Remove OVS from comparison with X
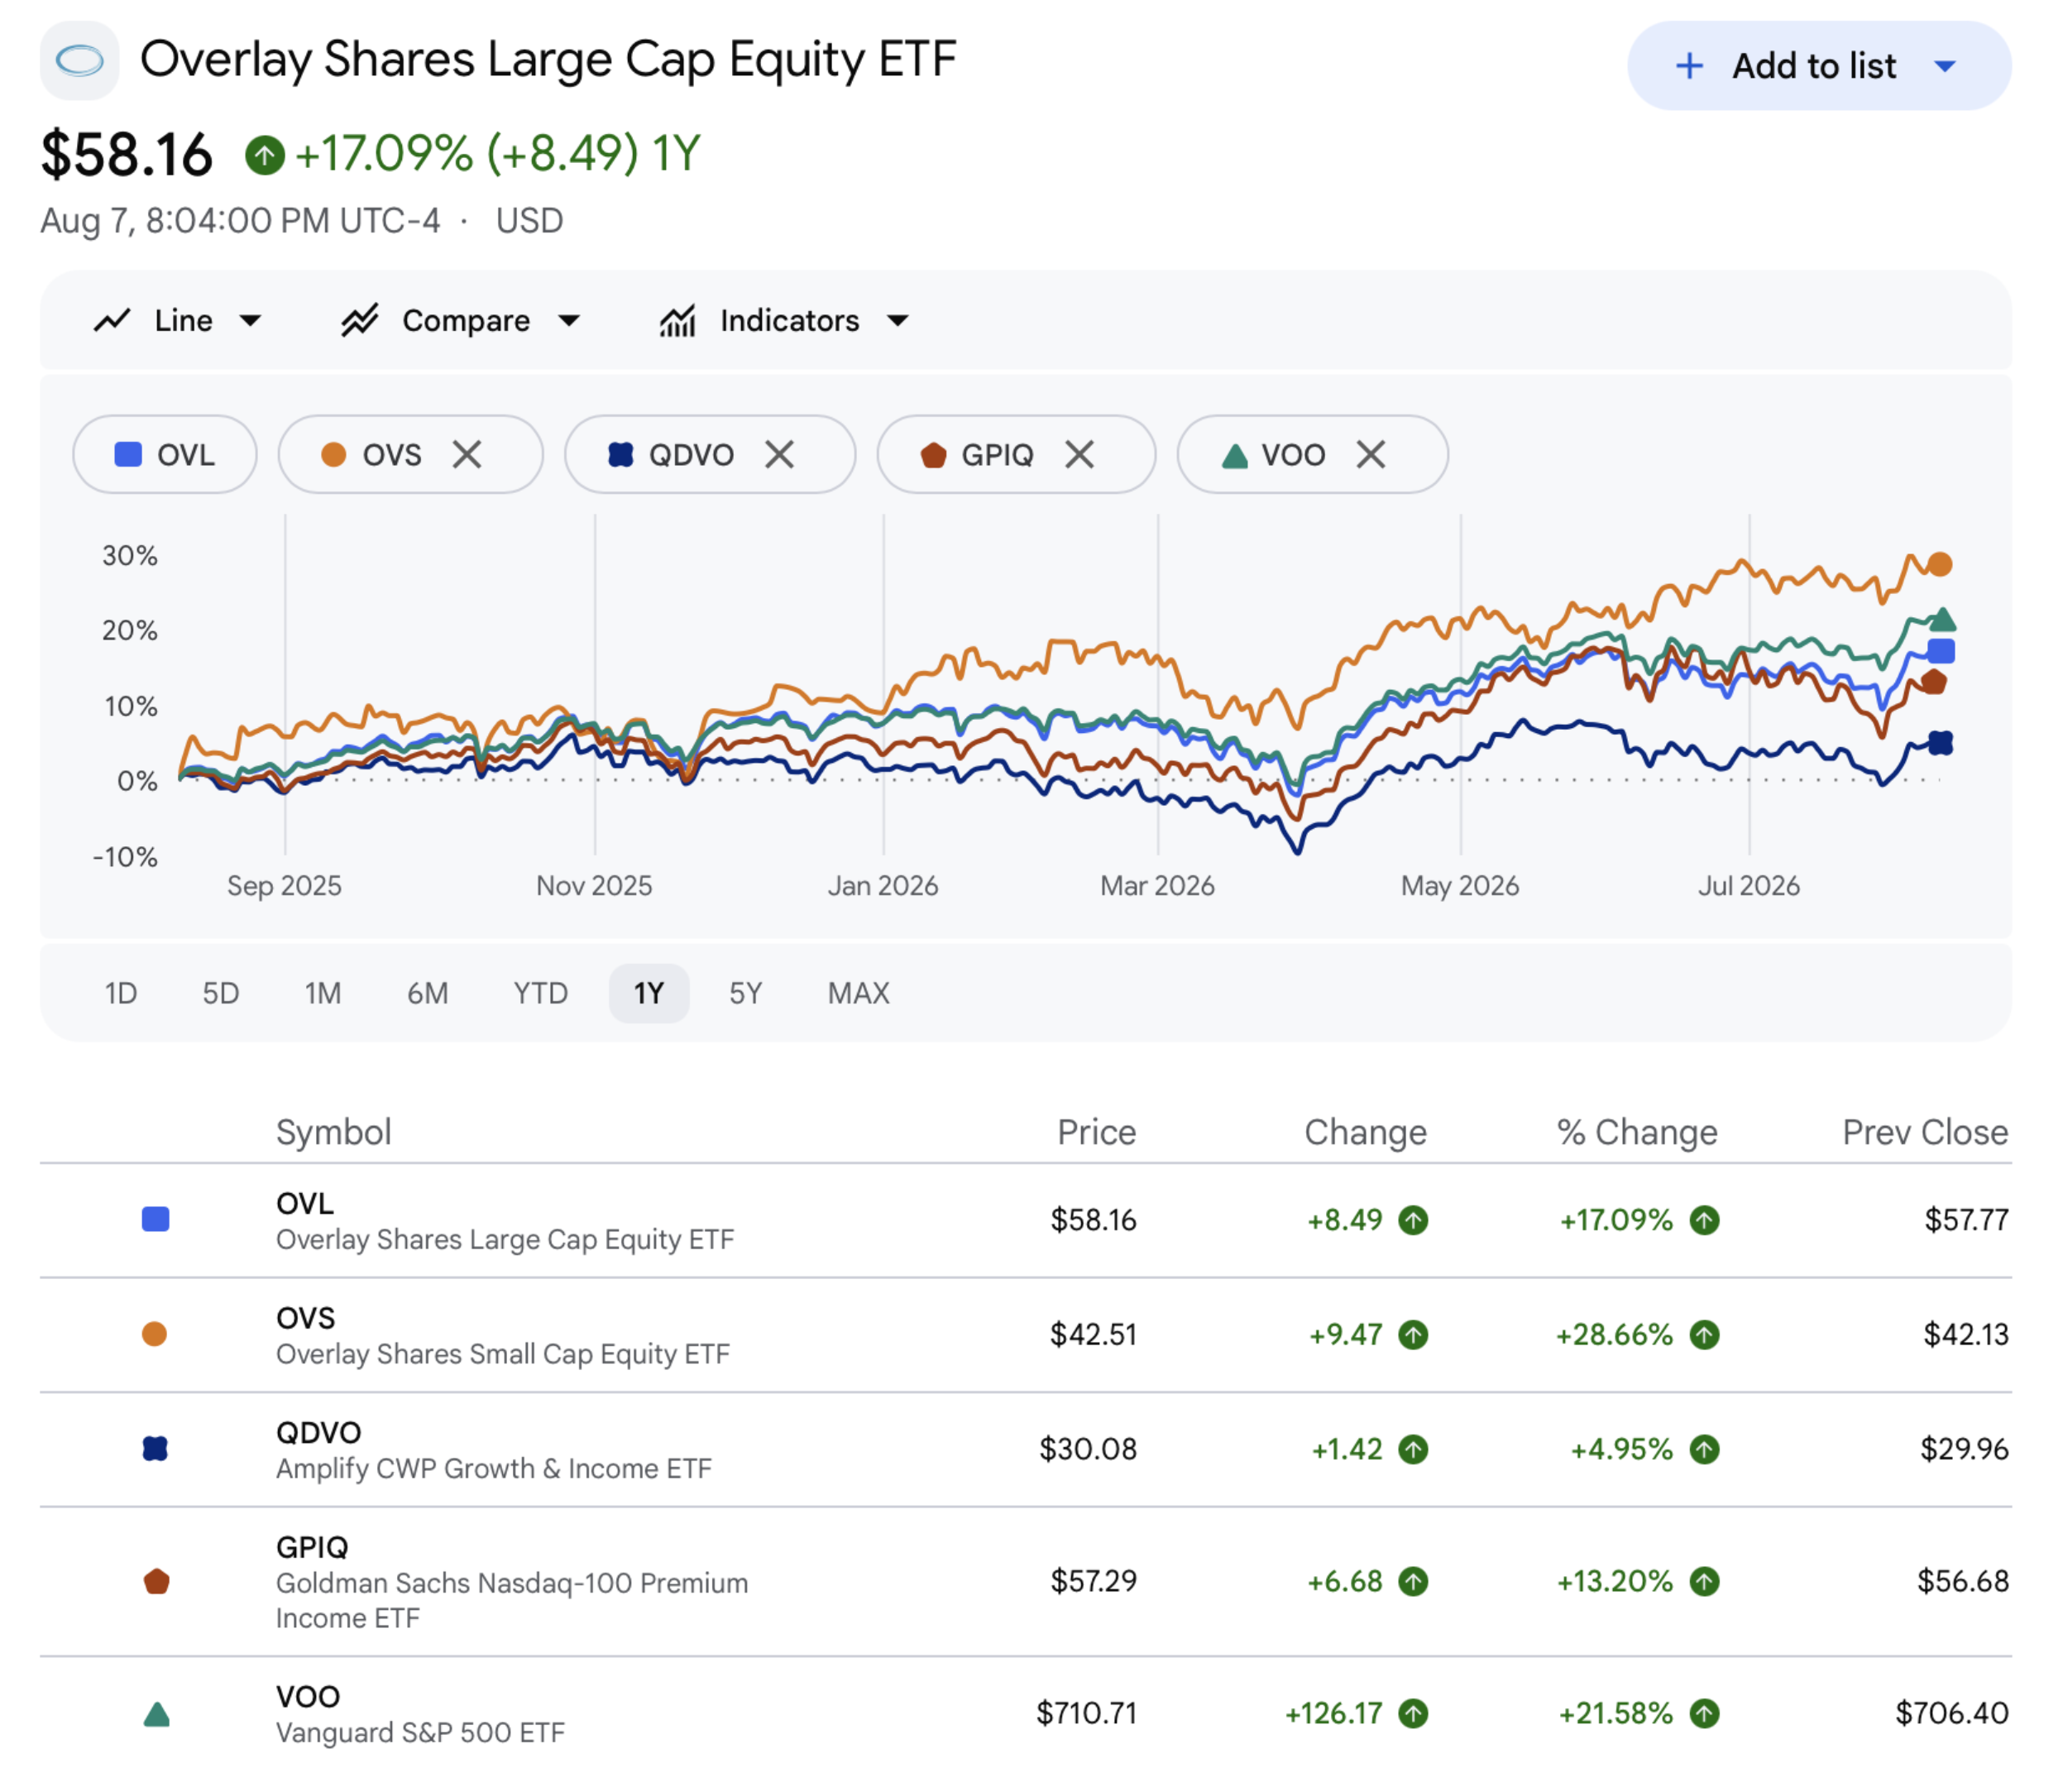 (x=469, y=457)
